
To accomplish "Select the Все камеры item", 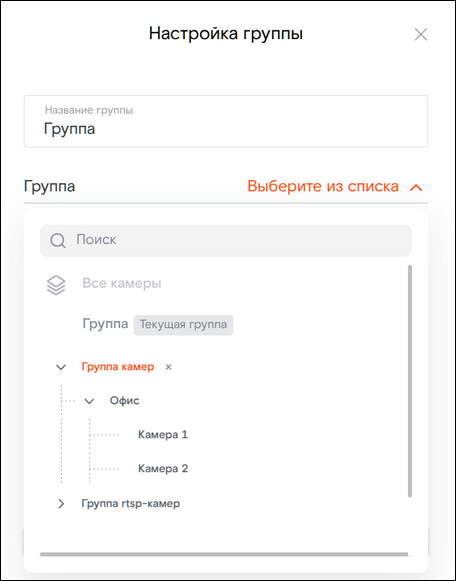I will click(122, 283).
